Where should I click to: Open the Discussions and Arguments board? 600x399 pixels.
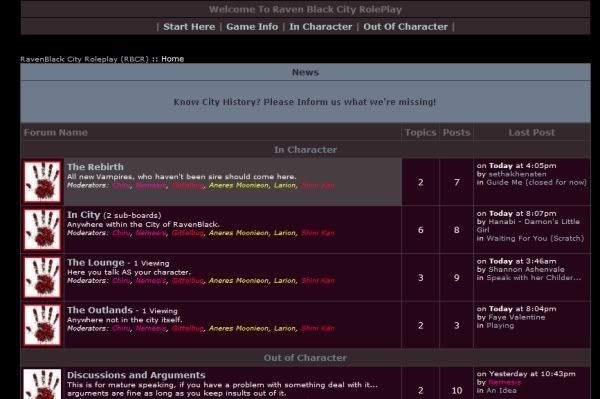click(136, 375)
